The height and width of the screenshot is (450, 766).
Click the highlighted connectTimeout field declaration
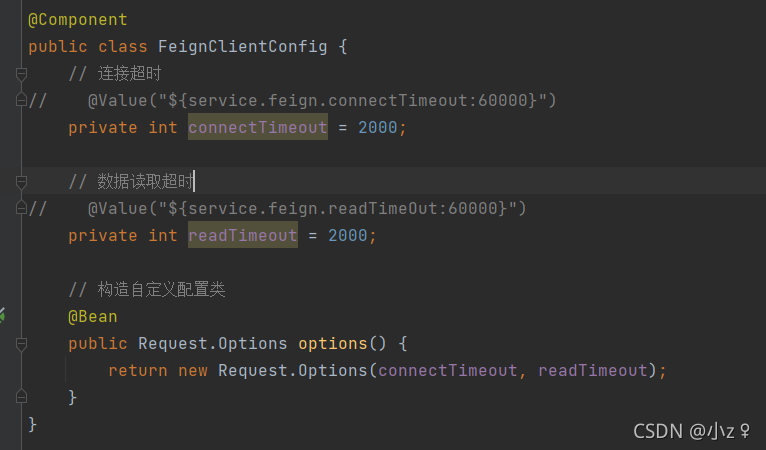pyautogui.click(x=257, y=128)
